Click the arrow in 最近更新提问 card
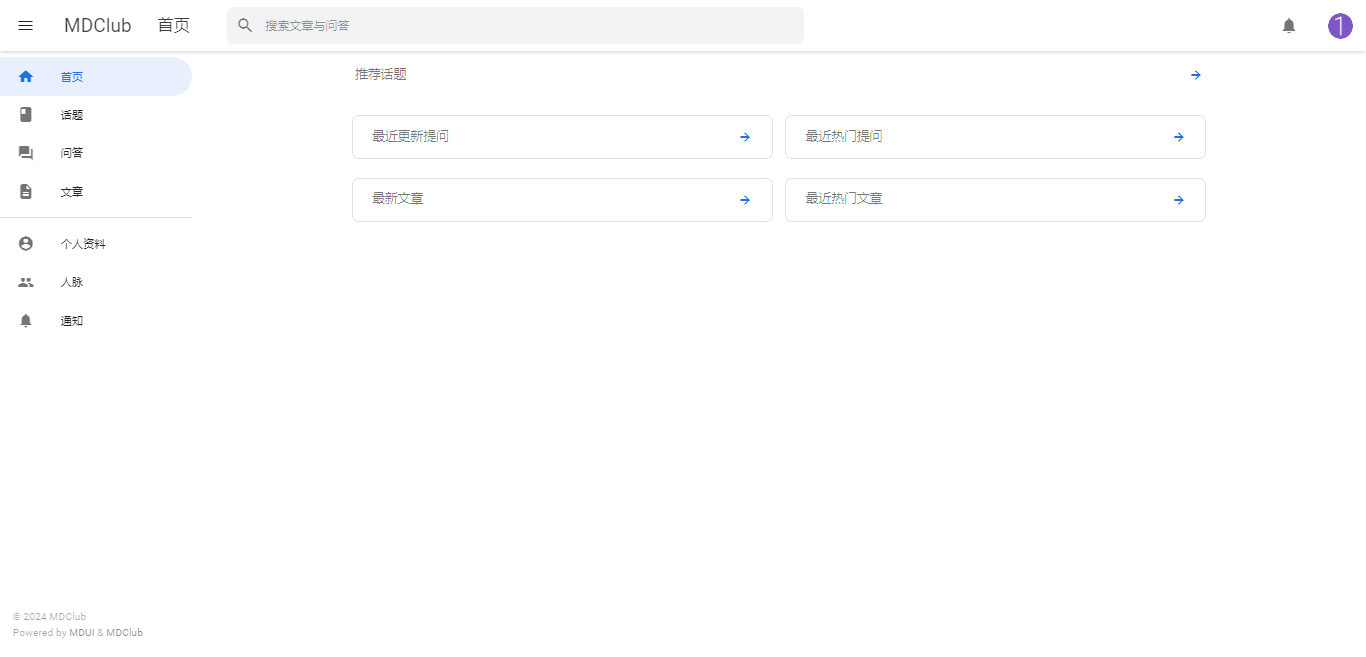Screen dimensions: 1366x657 [x=745, y=137]
